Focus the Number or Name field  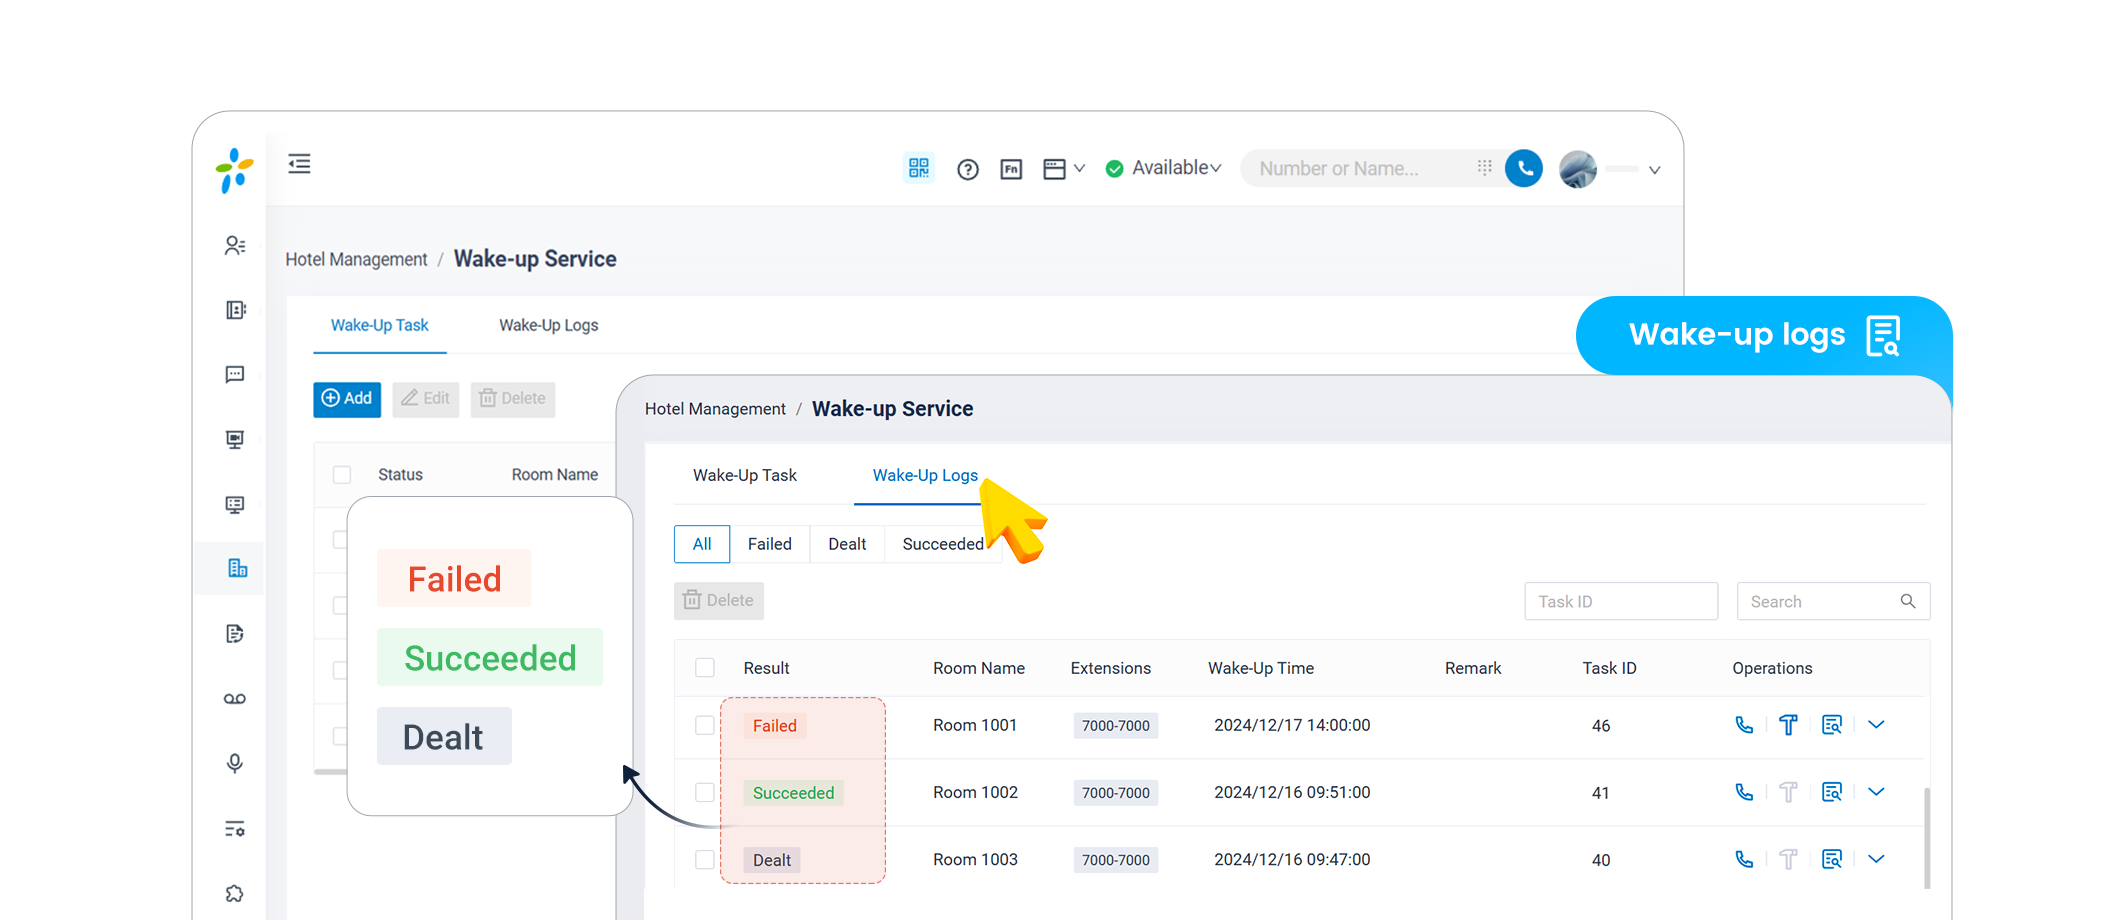1360,168
